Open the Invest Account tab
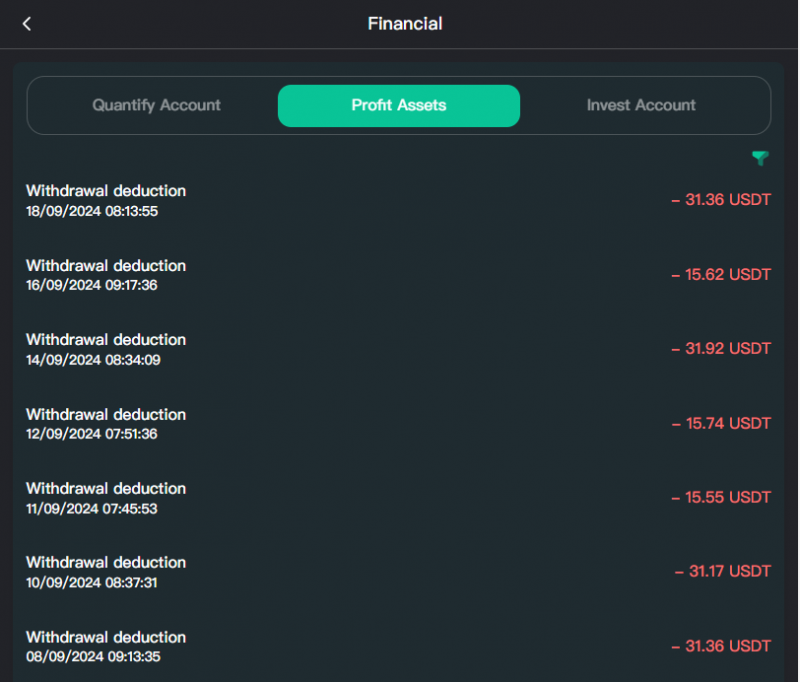 [641, 105]
